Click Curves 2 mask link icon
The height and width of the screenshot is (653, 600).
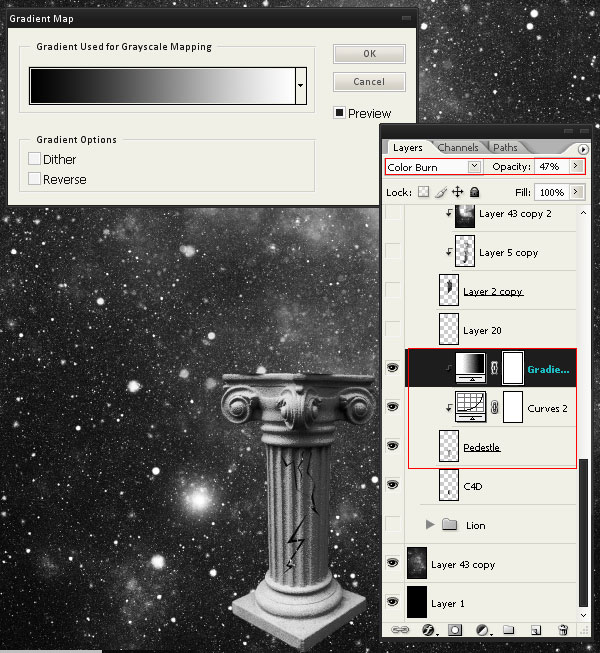494,407
